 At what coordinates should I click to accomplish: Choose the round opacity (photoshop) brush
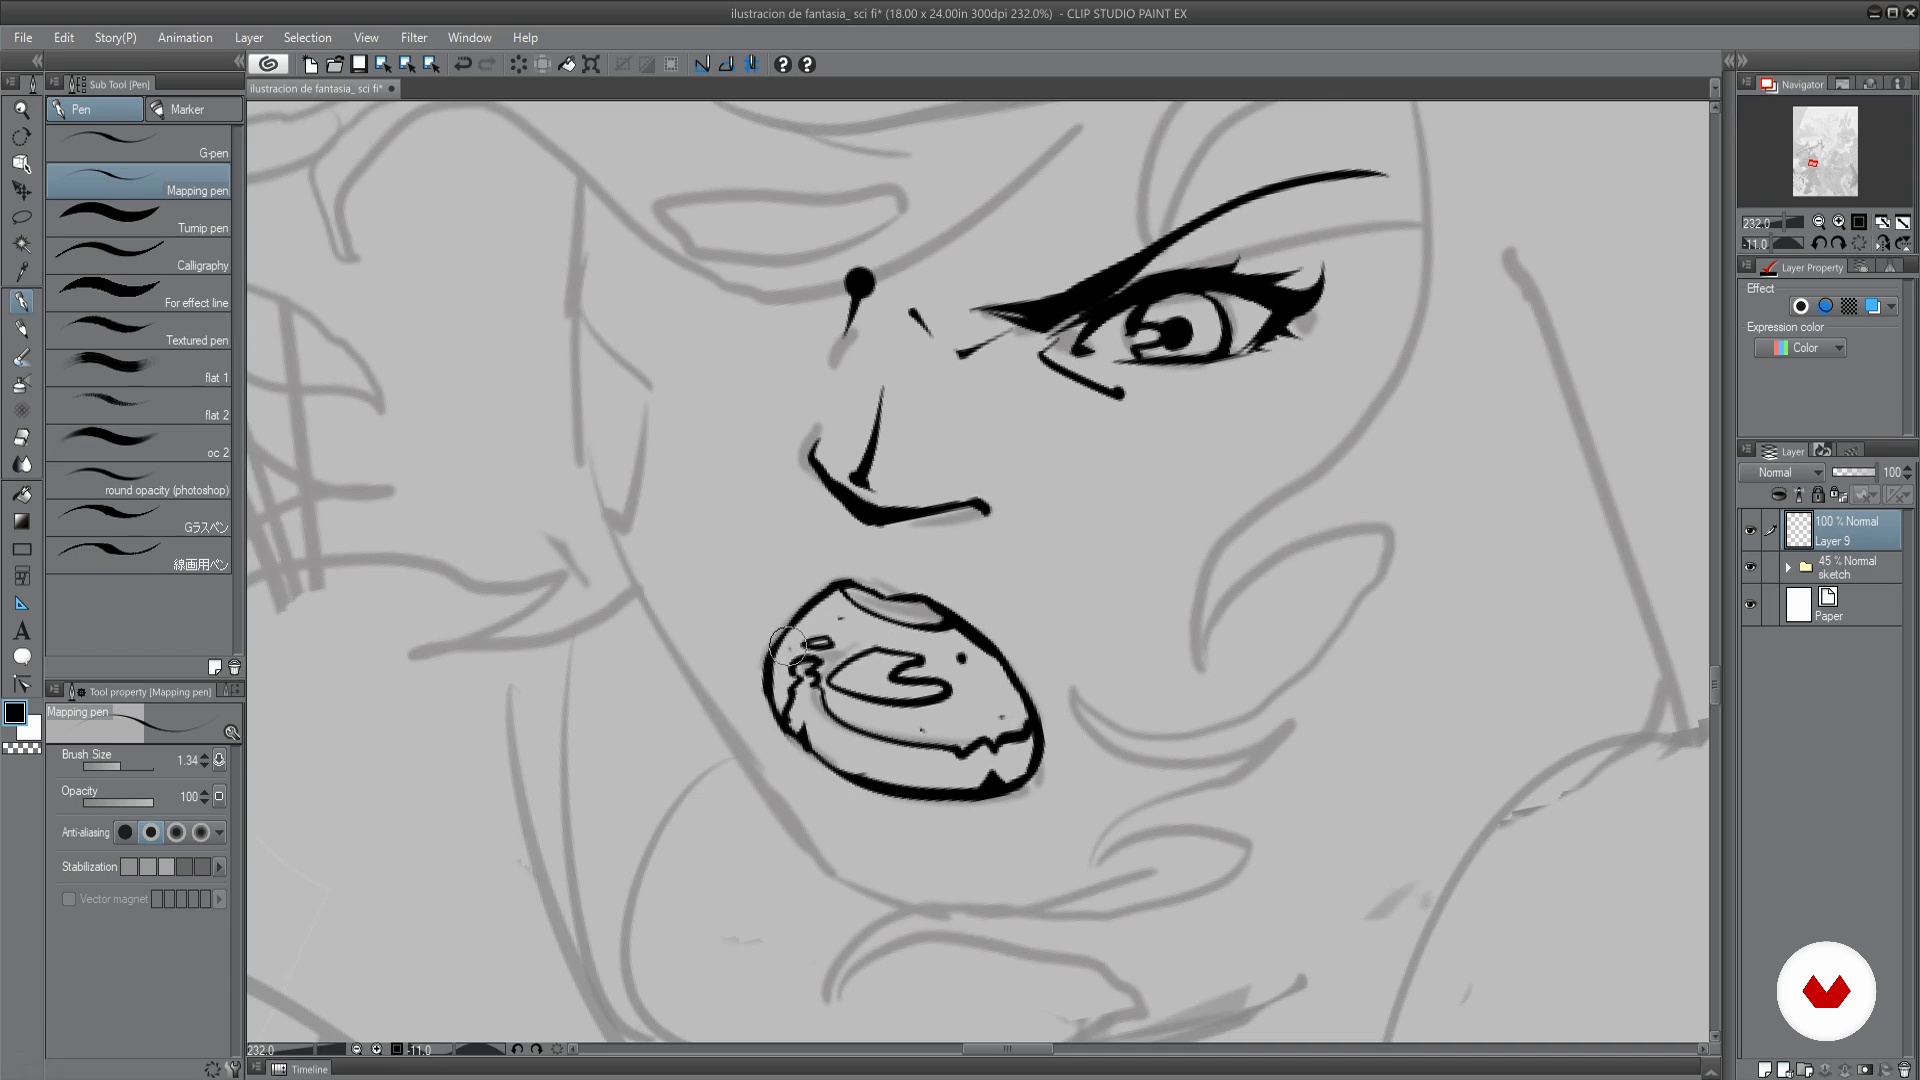(x=139, y=480)
